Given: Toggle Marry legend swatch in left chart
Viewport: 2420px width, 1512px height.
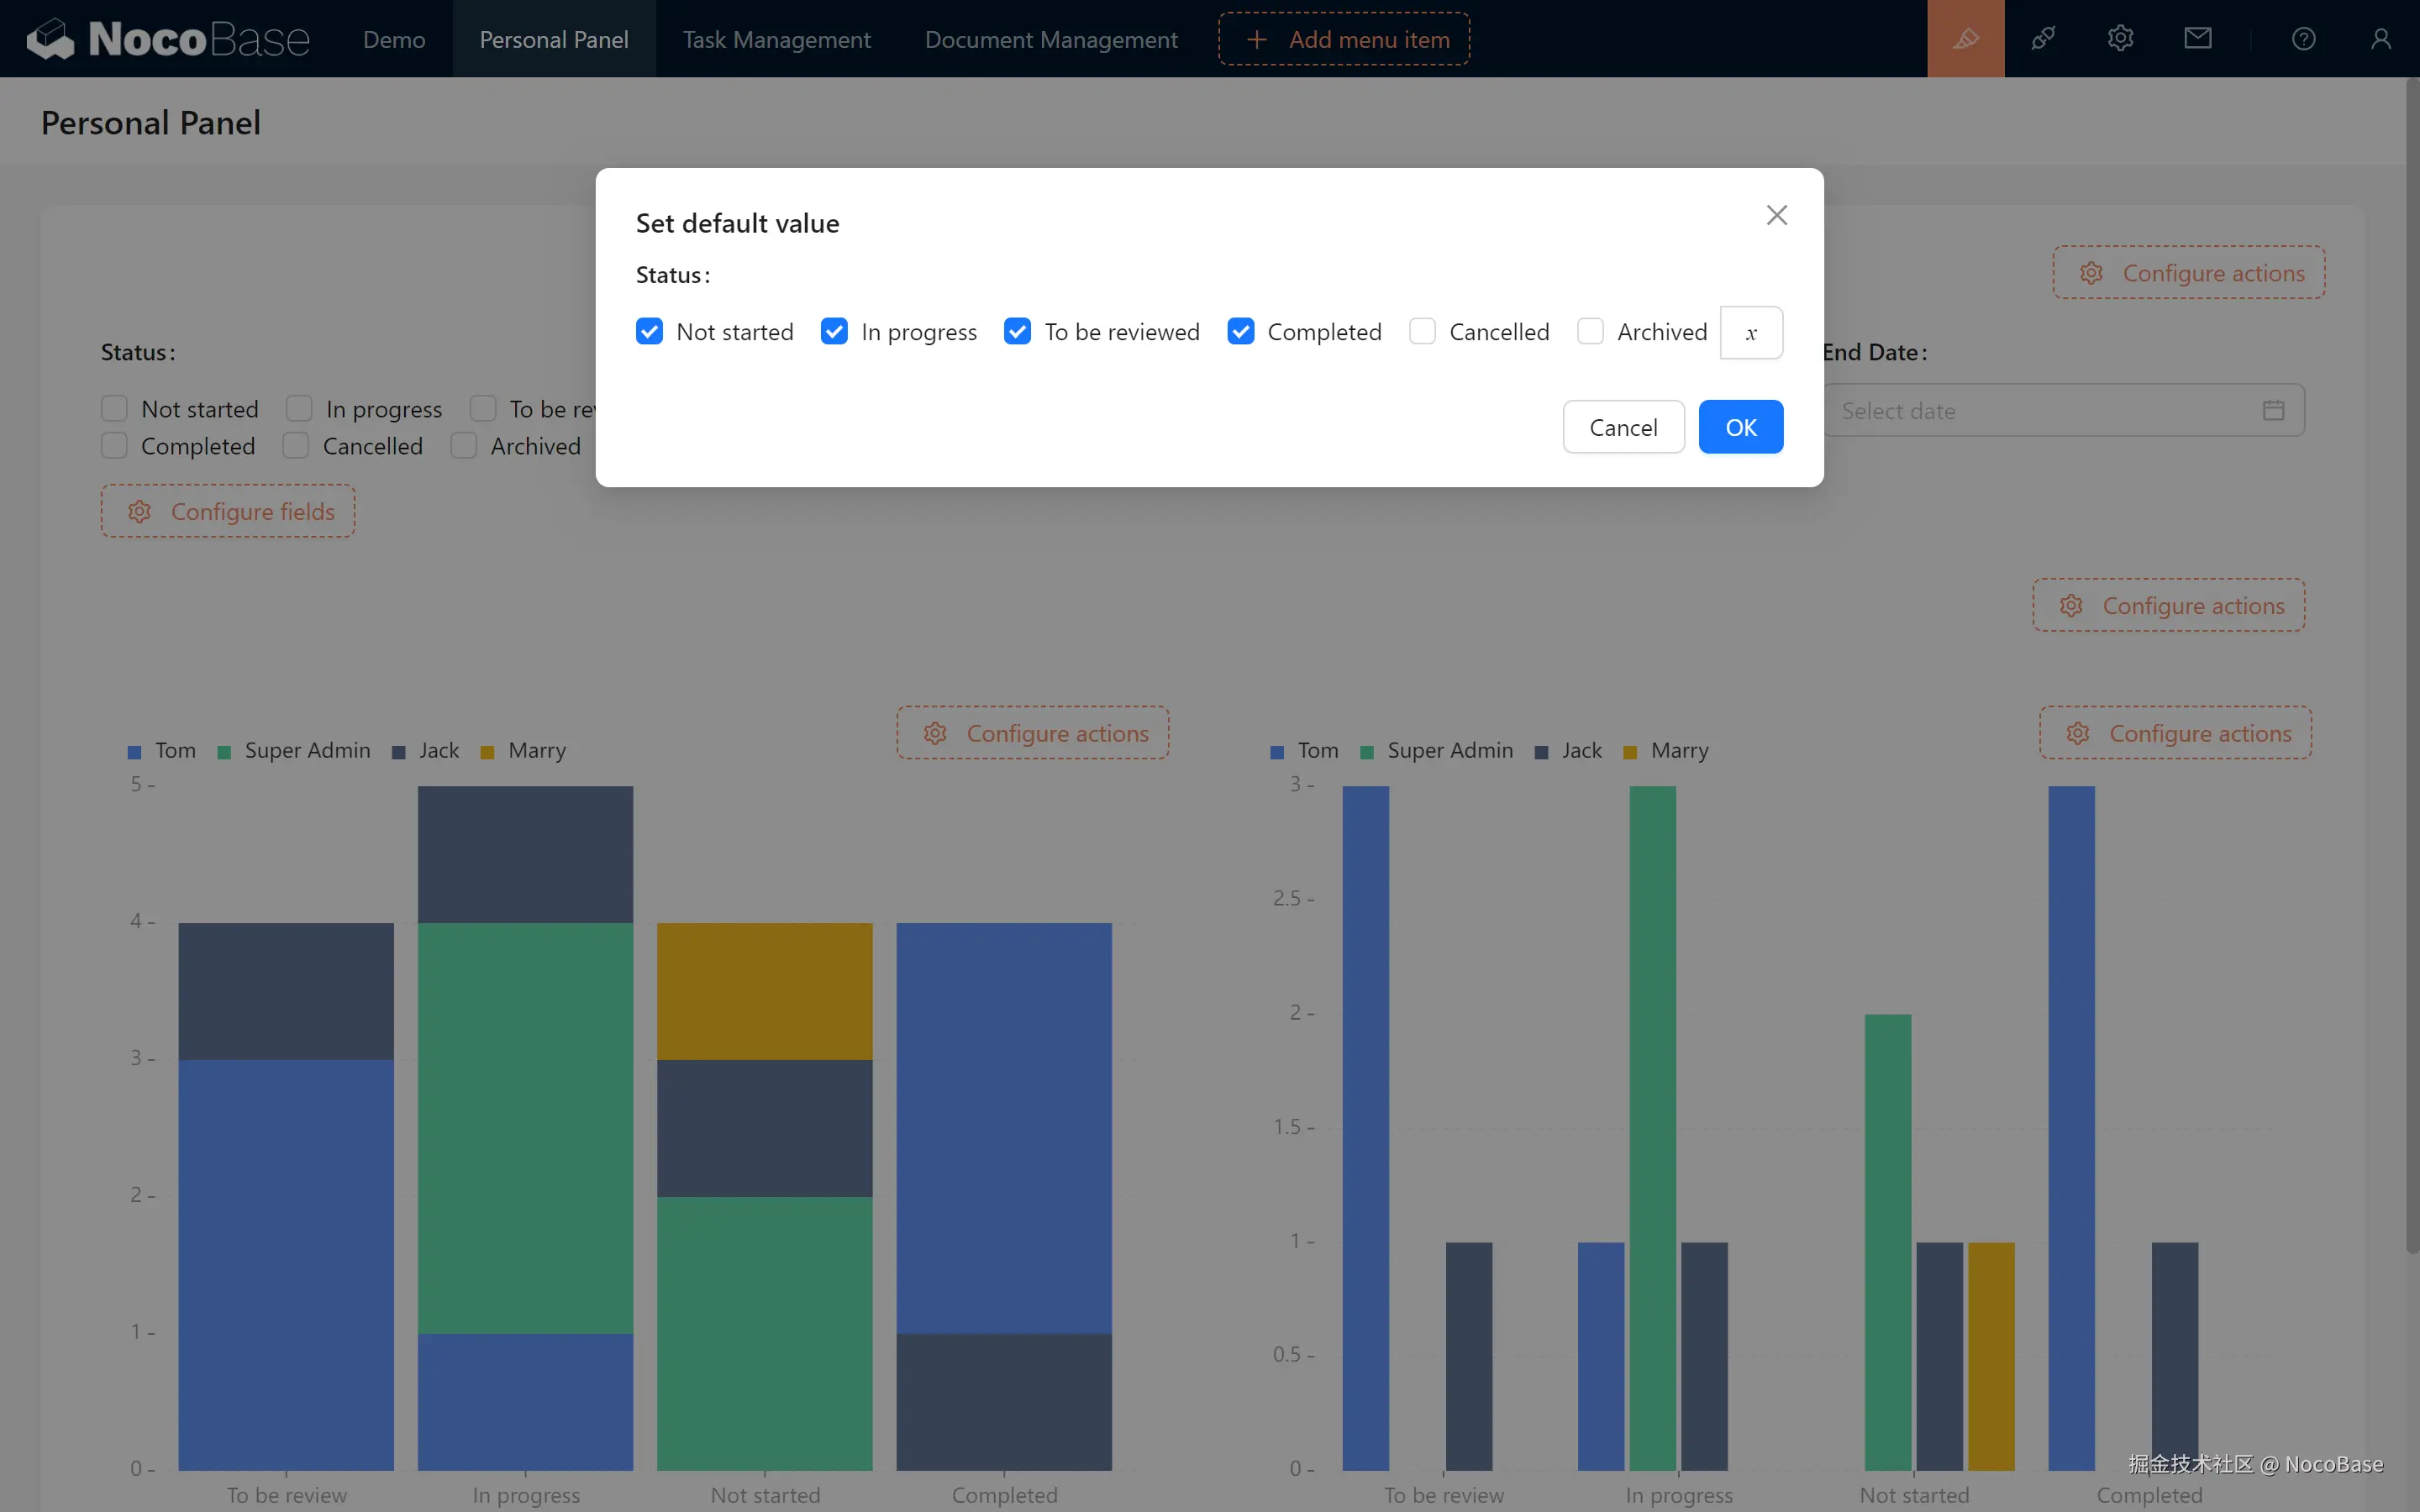Looking at the screenshot, I should coord(488,752).
